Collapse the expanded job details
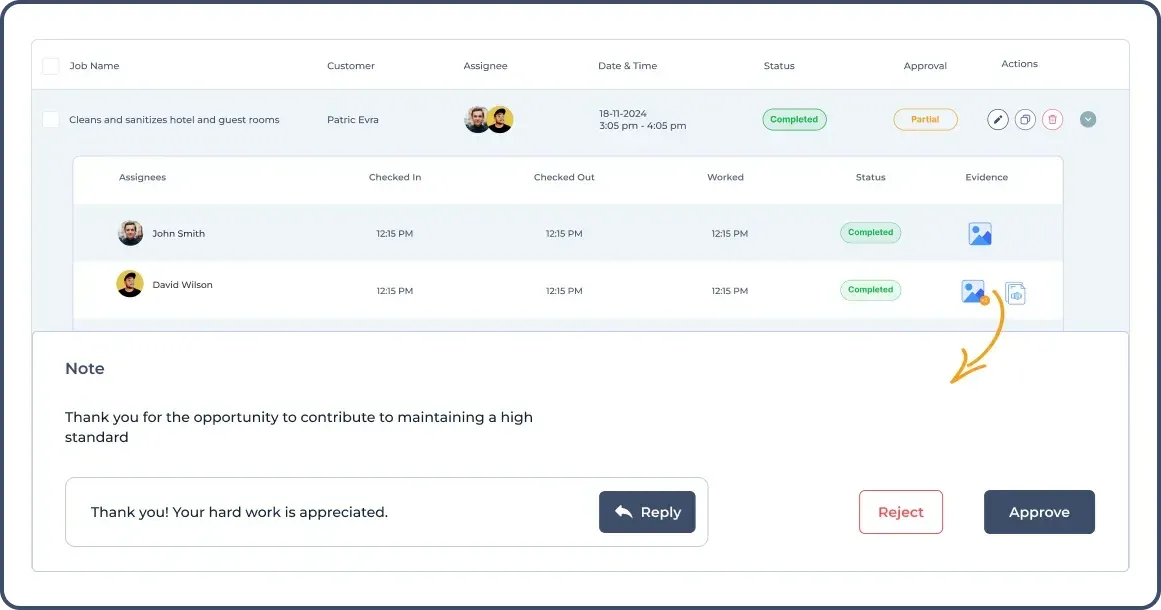This screenshot has width=1161, height=610. tap(1088, 119)
